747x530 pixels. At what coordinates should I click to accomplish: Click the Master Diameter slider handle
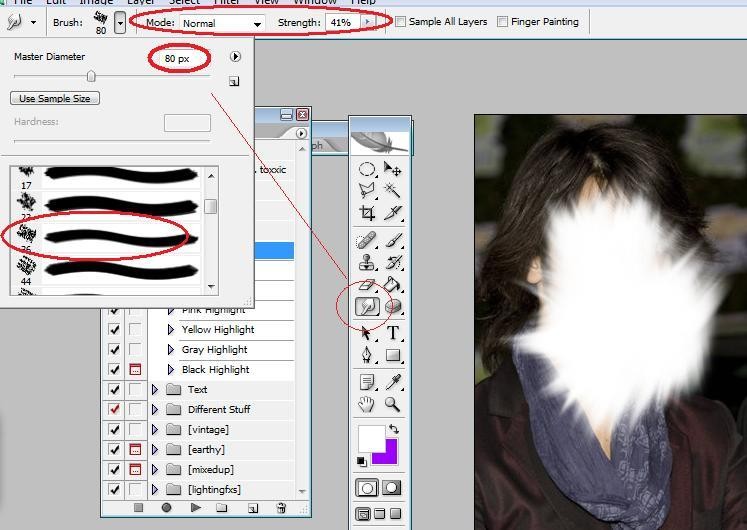(91, 76)
